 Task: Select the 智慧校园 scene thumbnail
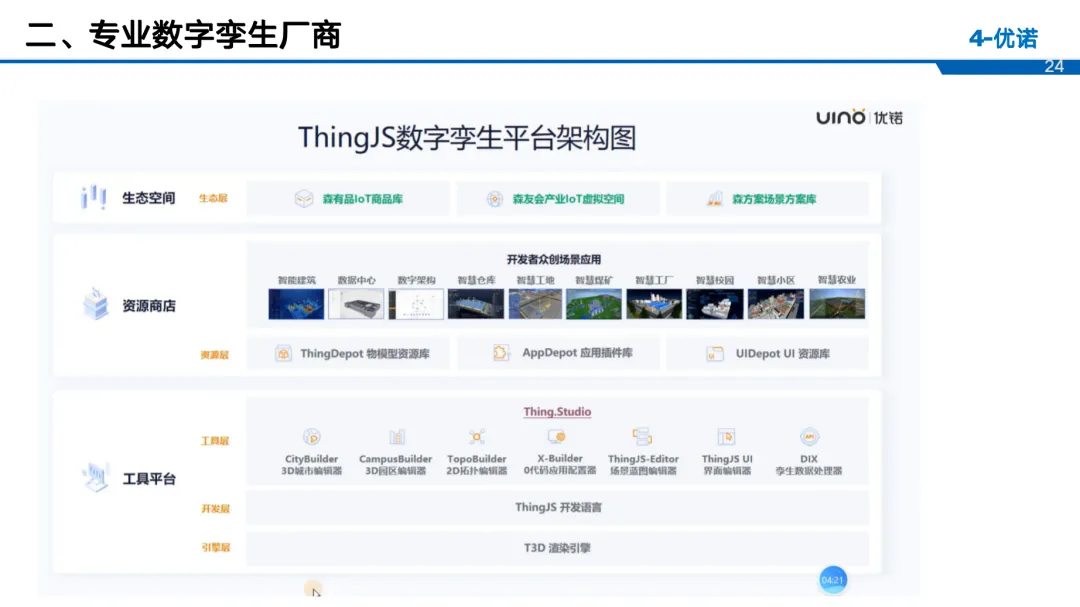click(715, 304)
